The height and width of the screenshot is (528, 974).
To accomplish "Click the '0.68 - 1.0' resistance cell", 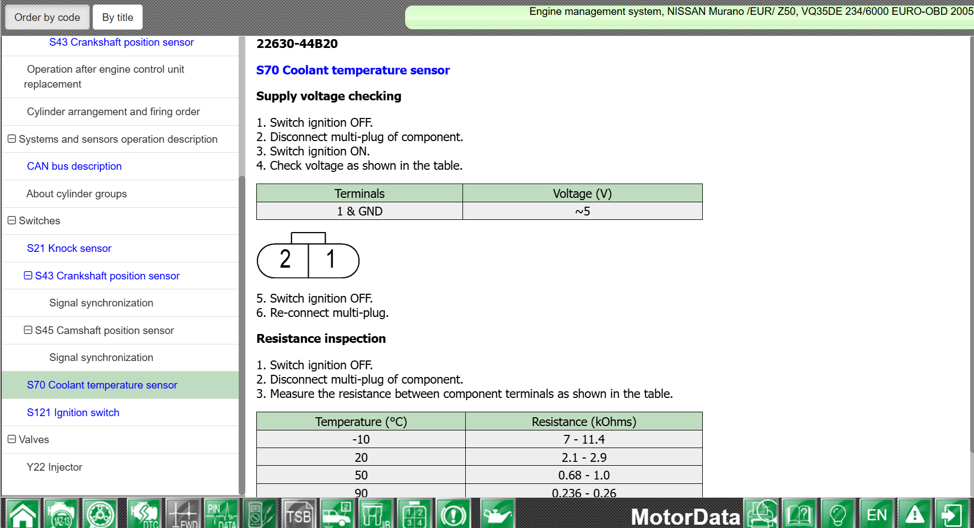I will click(584, 475).
